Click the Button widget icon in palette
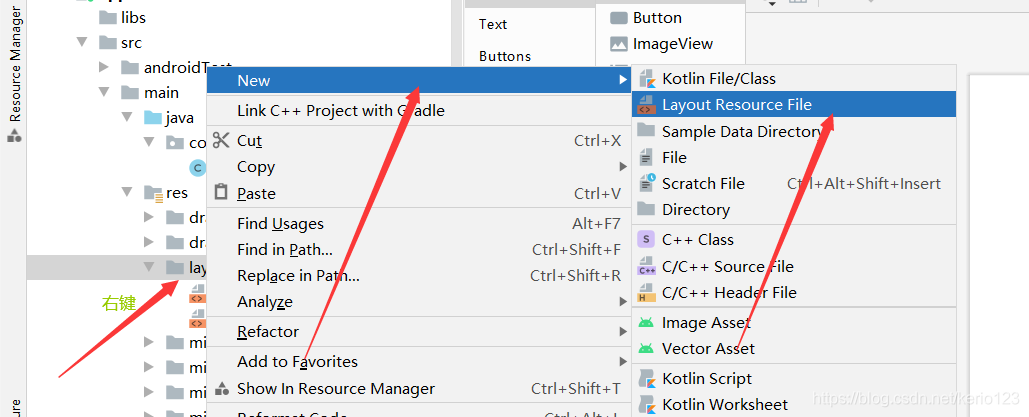This screenshot has height=417, width=1029. (x=619, y=18)
